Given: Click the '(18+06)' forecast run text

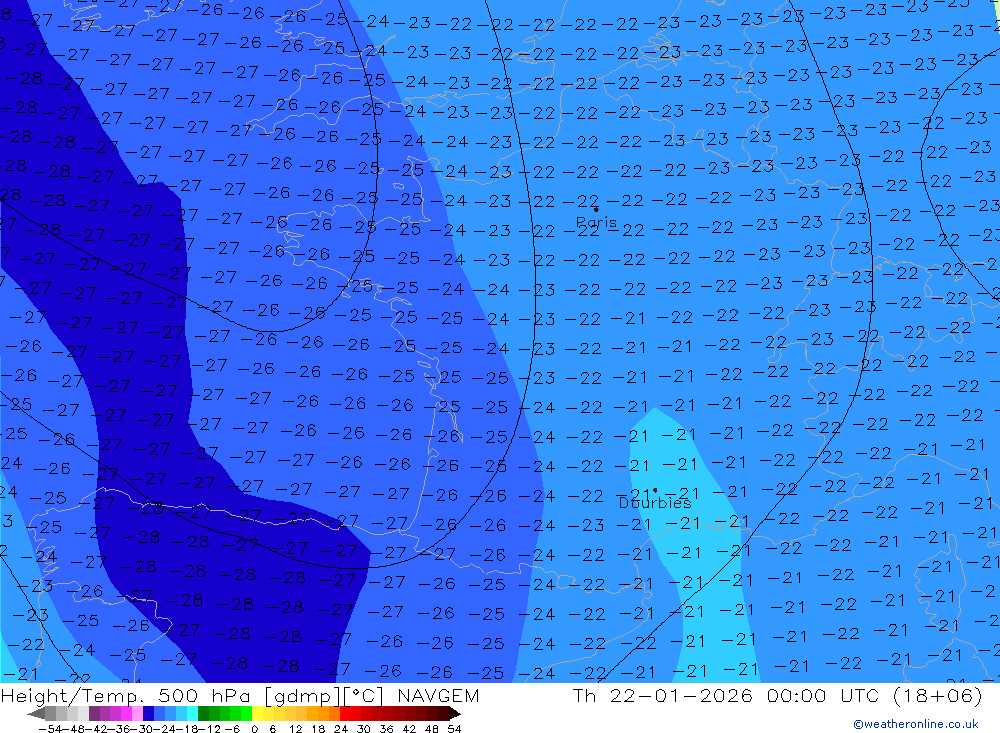Looking at the screenshot, I should tap(938, 695).
